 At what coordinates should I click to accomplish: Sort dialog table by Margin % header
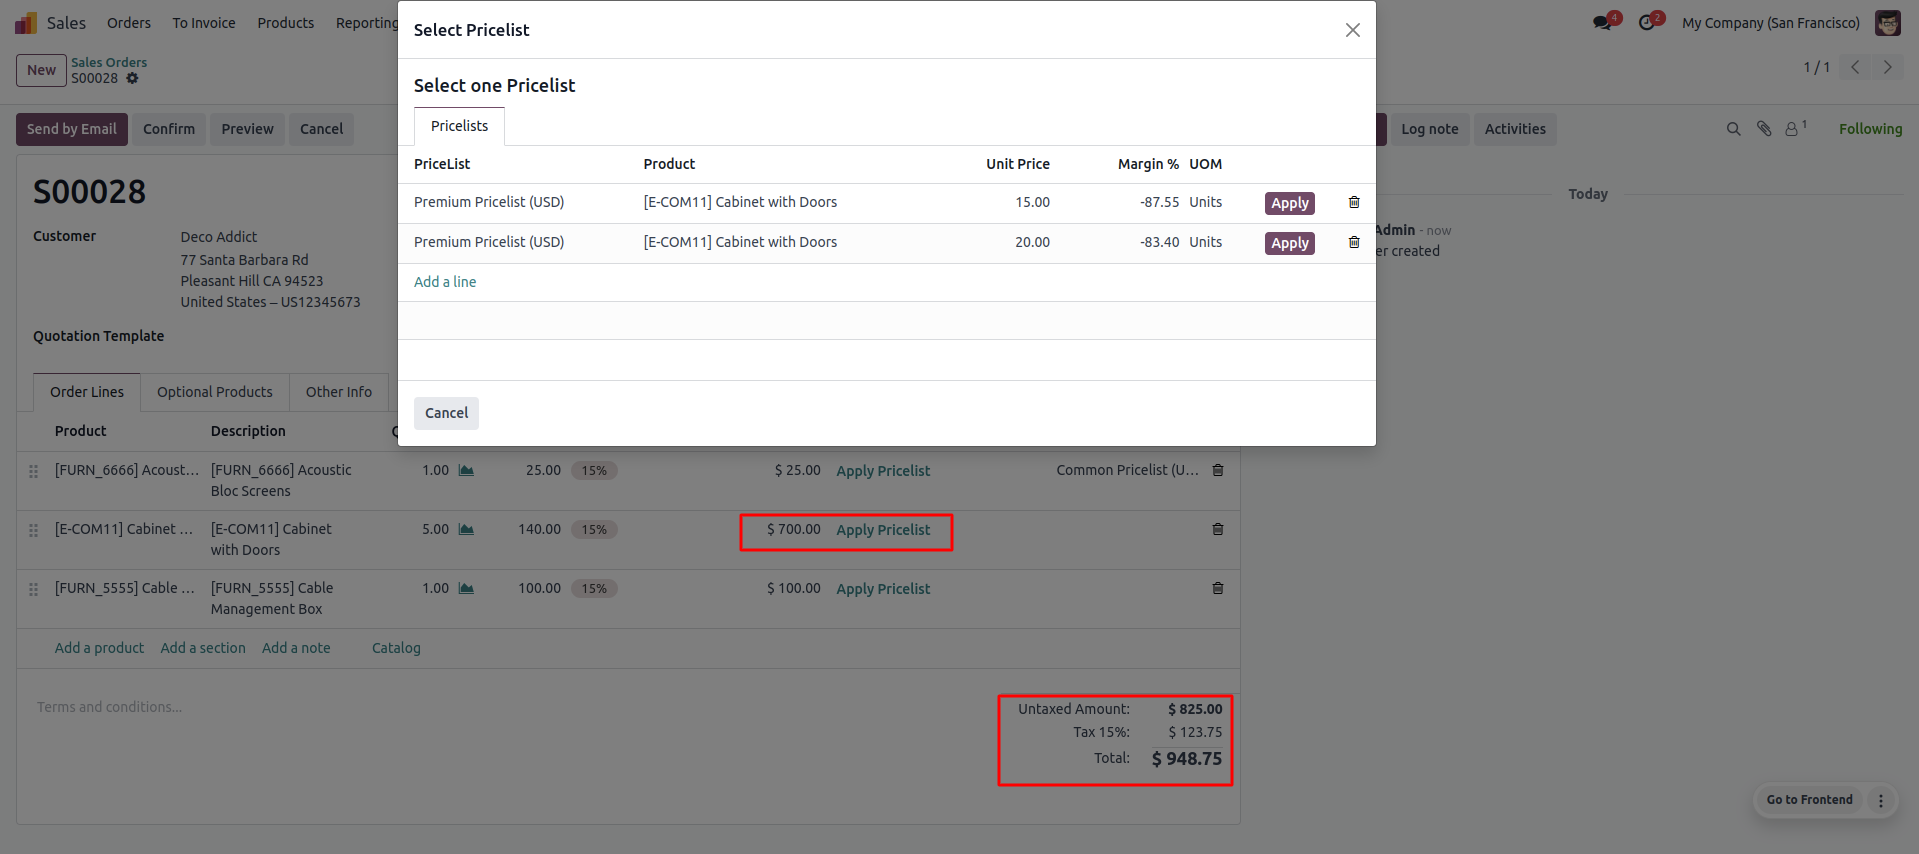[1148, 164]
